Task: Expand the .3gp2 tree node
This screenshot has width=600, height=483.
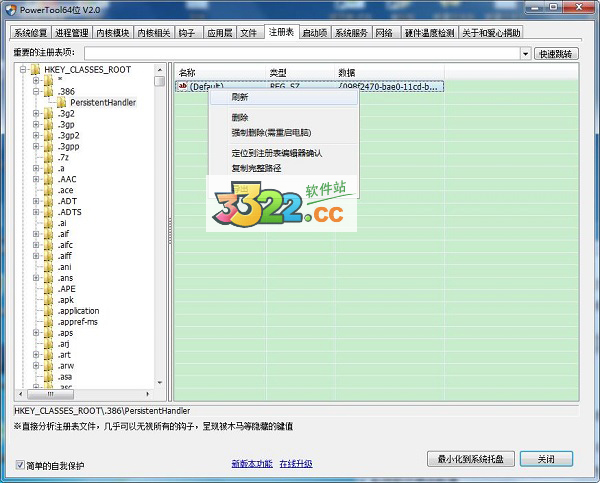Action: coord(36,135)
